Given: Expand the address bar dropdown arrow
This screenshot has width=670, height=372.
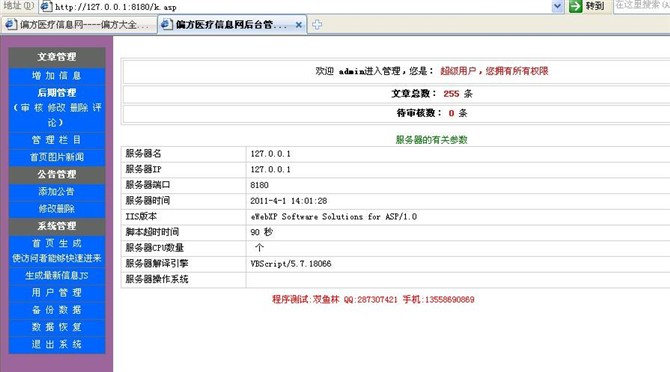Looking at the screenshot, I should 557,6.
